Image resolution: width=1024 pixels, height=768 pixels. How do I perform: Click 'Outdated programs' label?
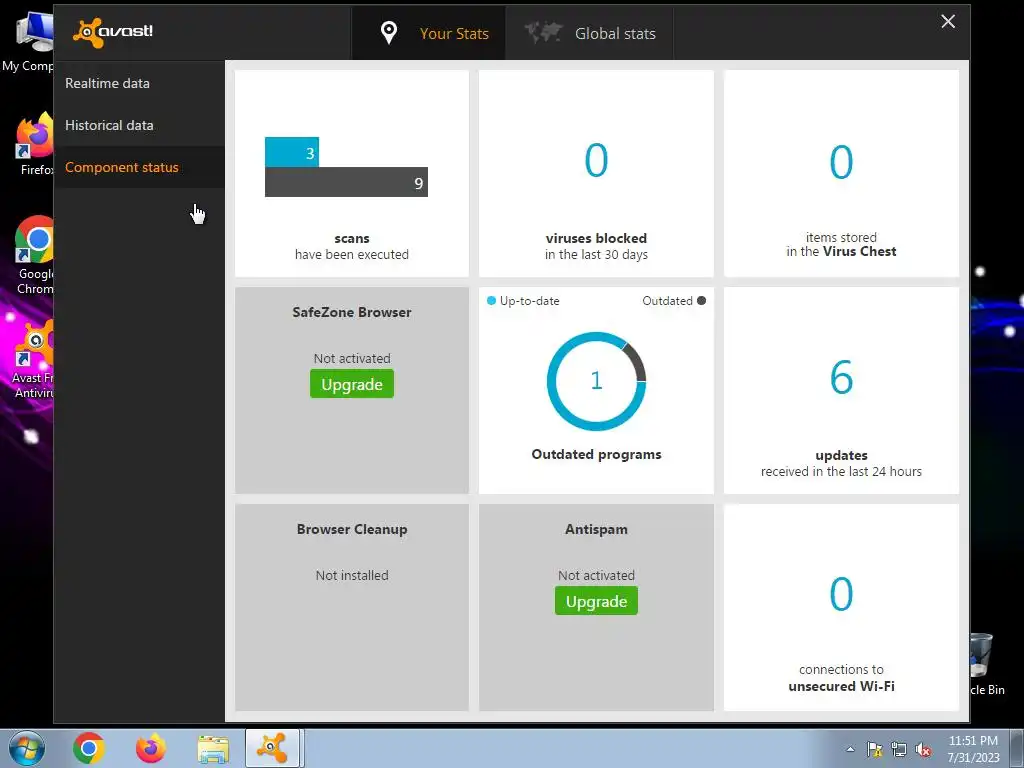(596, 455)
